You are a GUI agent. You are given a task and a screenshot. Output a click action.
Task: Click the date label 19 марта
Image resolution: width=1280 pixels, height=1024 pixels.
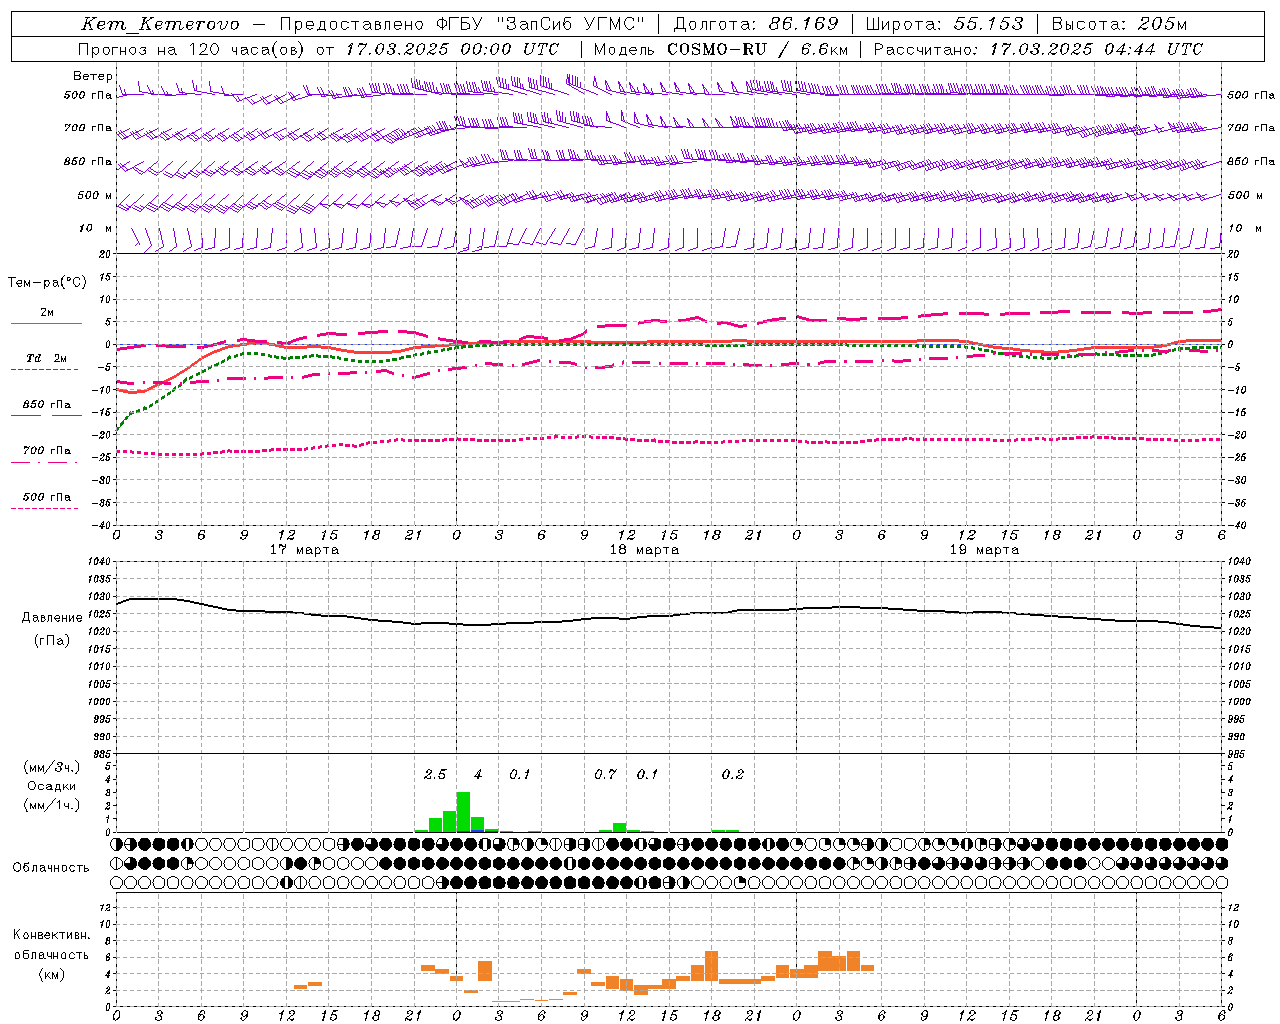click(x=985, y=550)
